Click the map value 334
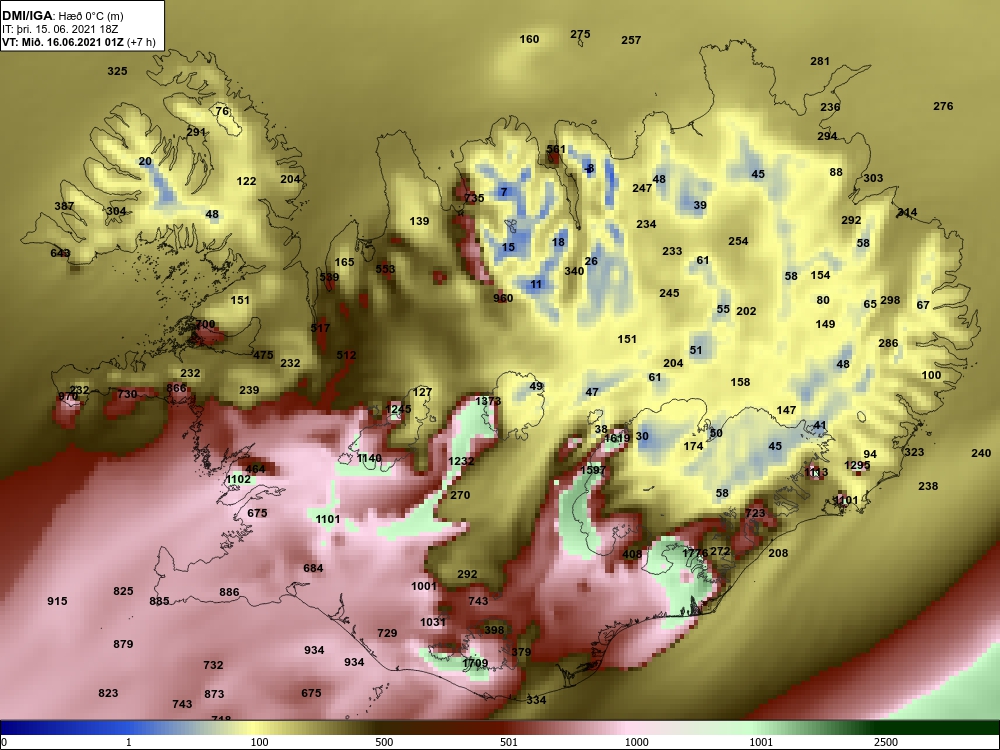Image resolution: width=1000 pixels, height=750 pixels. pos(536,701)
